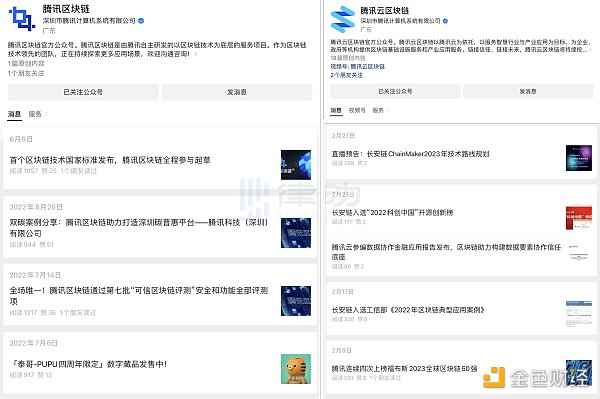Click 1篇原创内容 on 腾讯区块链 page

(26, 64)
